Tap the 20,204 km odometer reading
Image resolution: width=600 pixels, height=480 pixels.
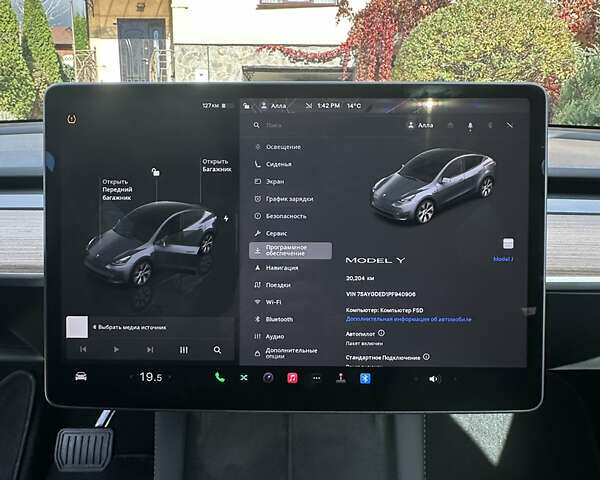[360, 278]
